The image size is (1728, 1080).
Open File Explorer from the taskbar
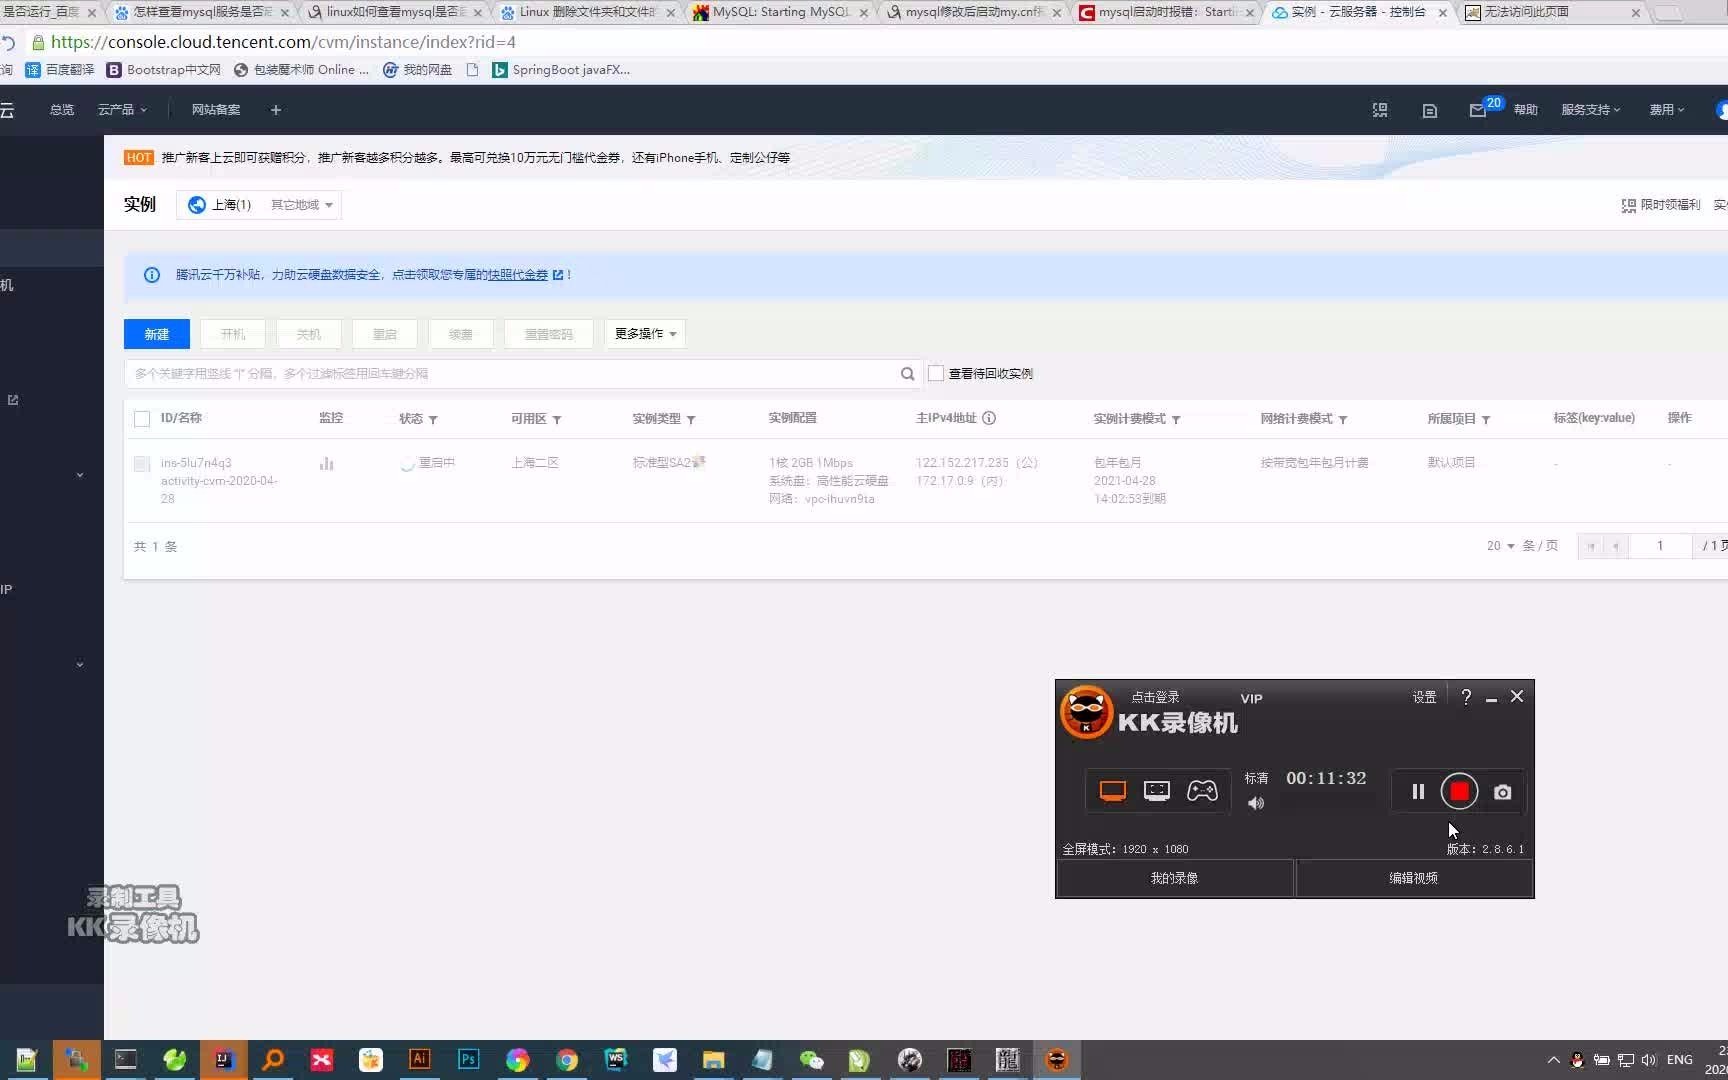click(x=713, y=1060)
